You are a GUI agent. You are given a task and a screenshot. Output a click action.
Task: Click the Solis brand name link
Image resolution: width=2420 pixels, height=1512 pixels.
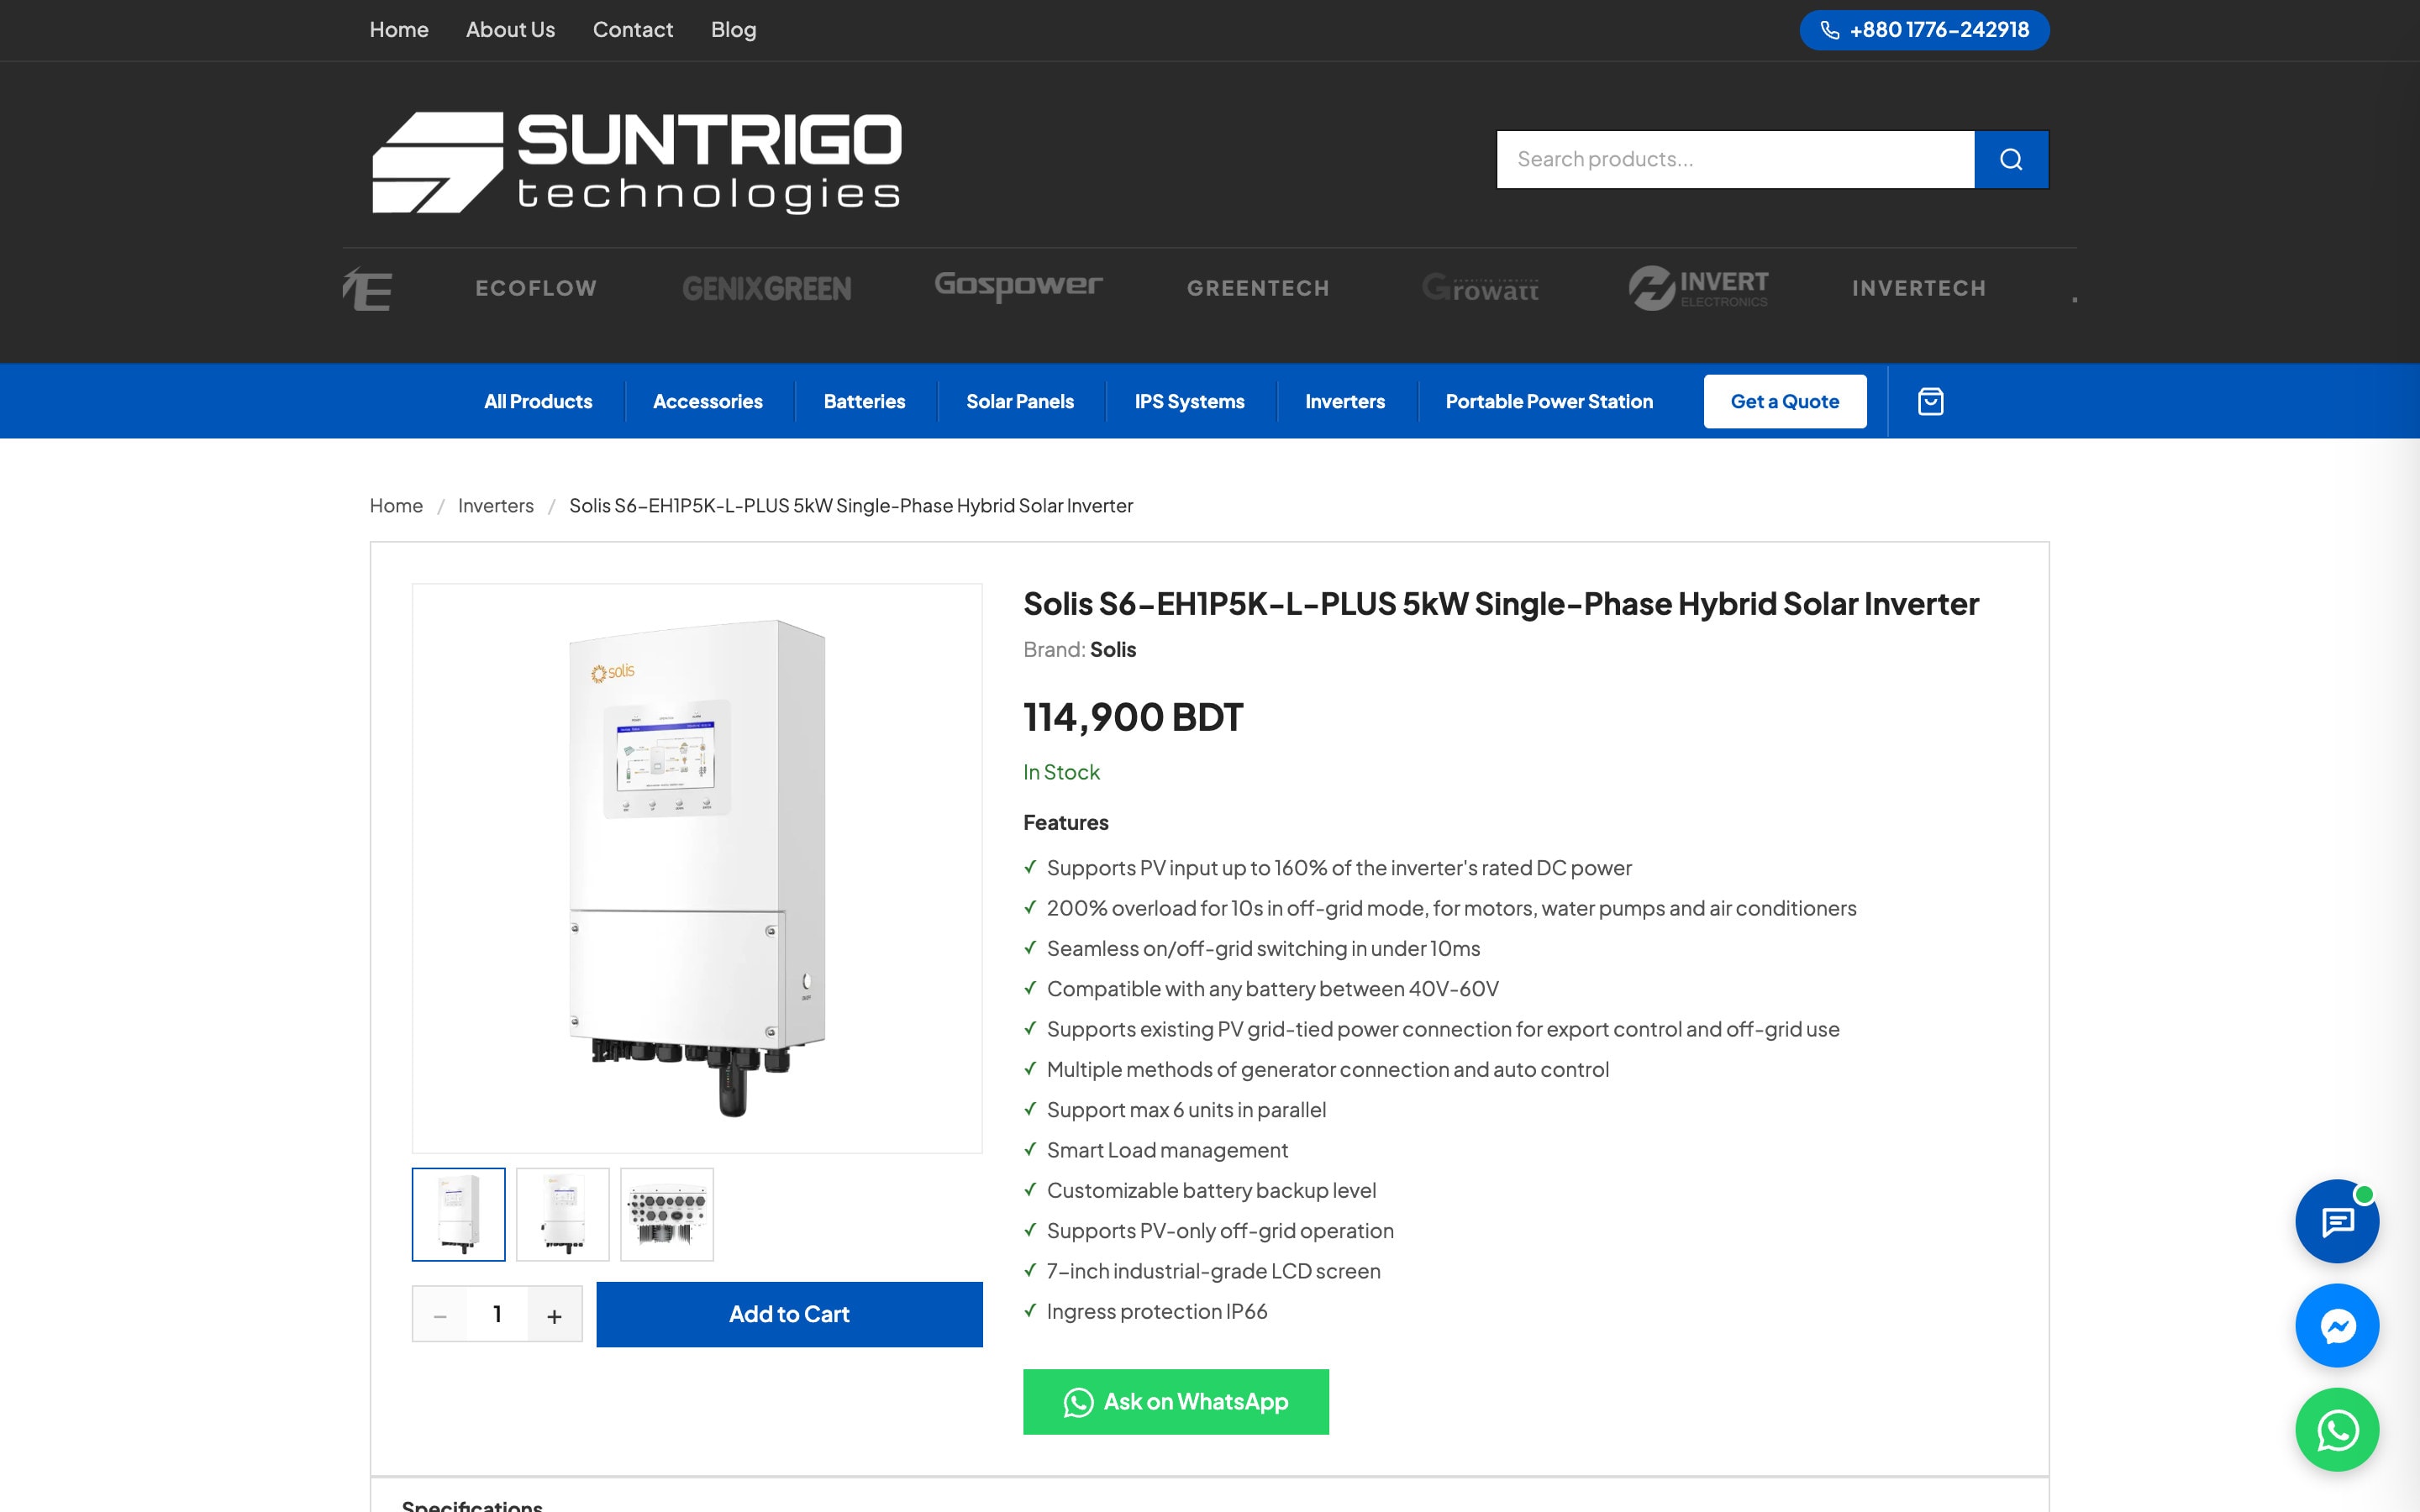point(1113,649)
